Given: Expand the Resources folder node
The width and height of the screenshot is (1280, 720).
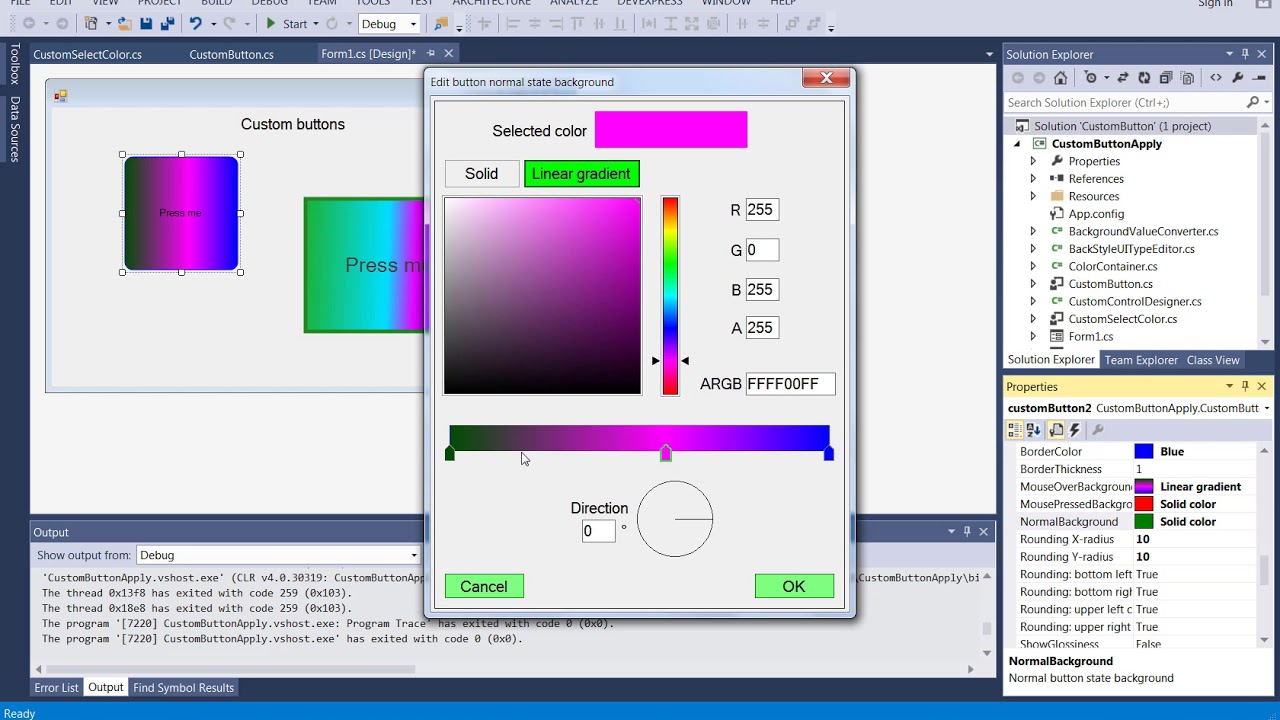Looking at the screenshot, I should [x=1033, y=196].
